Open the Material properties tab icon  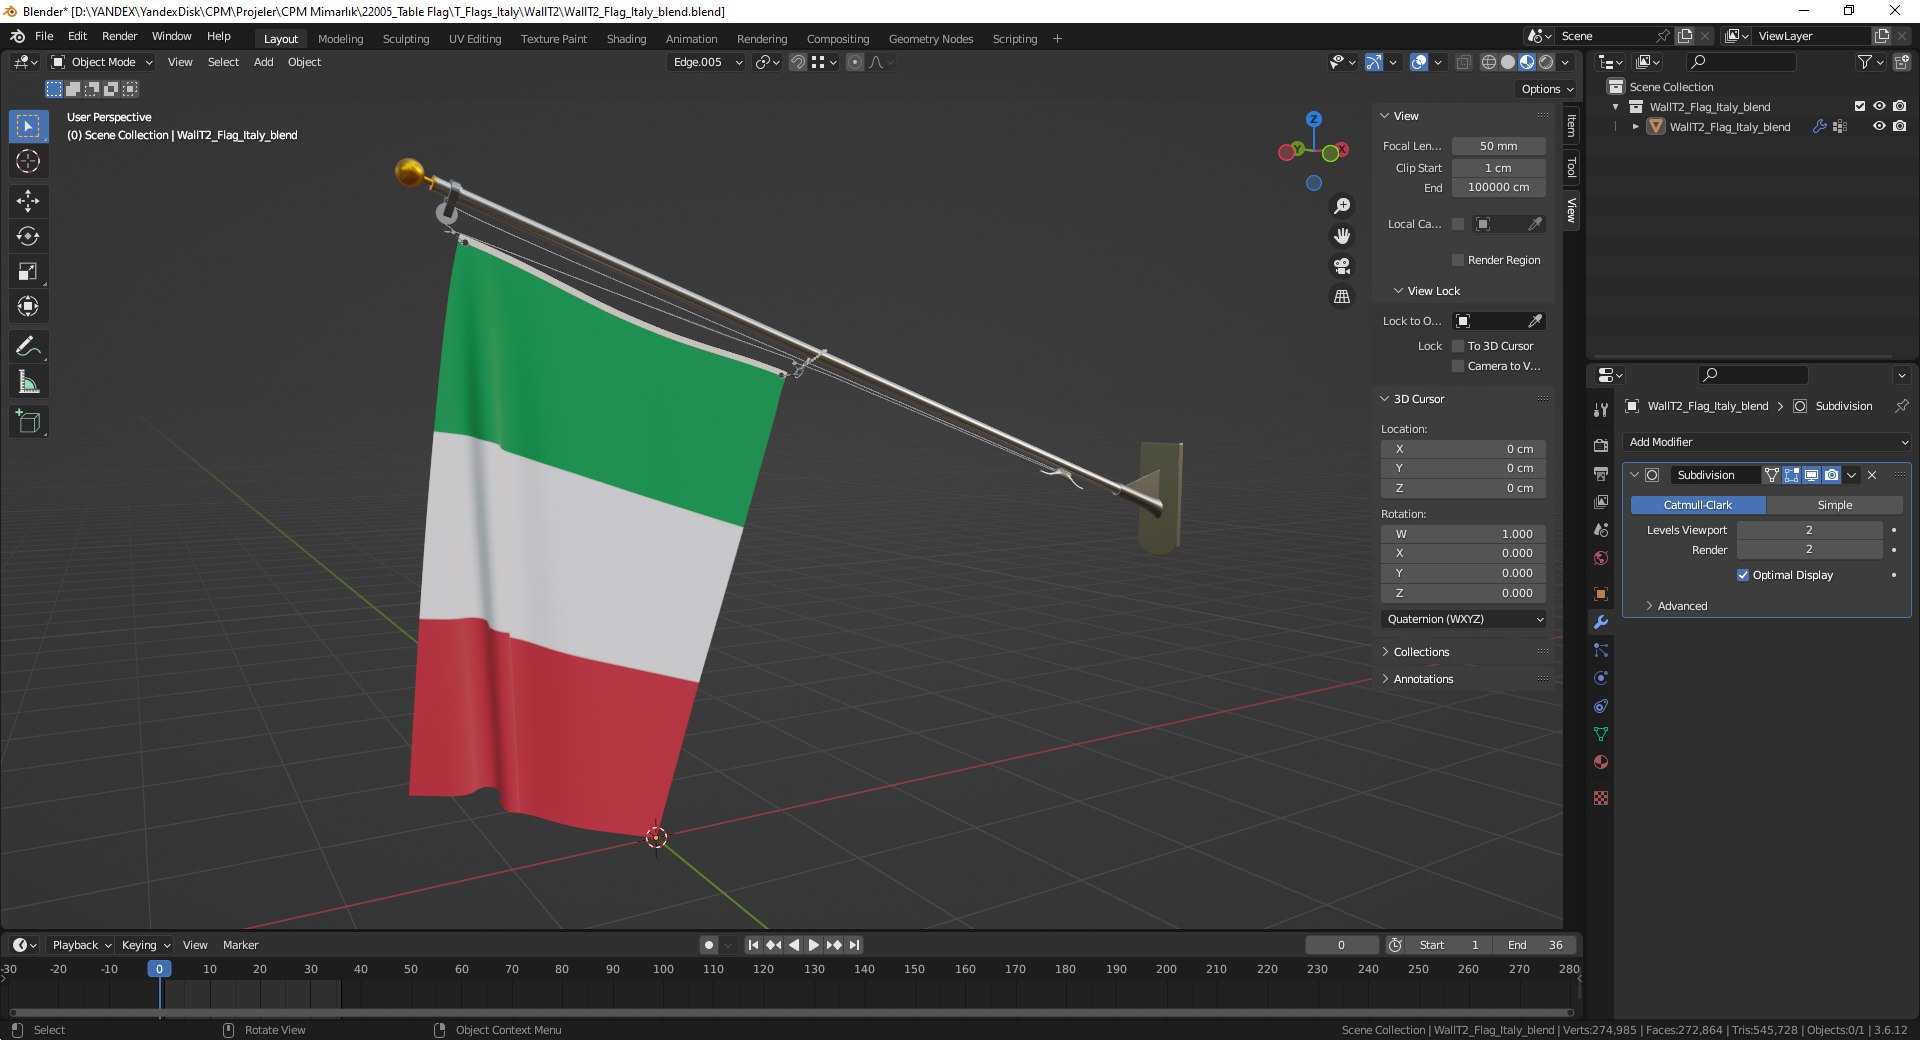tap(1601, 762)
